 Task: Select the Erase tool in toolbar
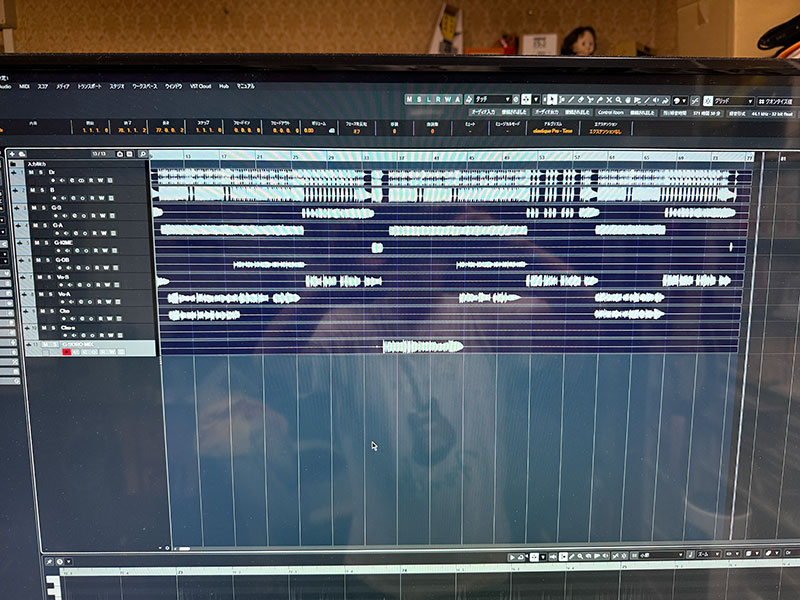tap(580, 99)
